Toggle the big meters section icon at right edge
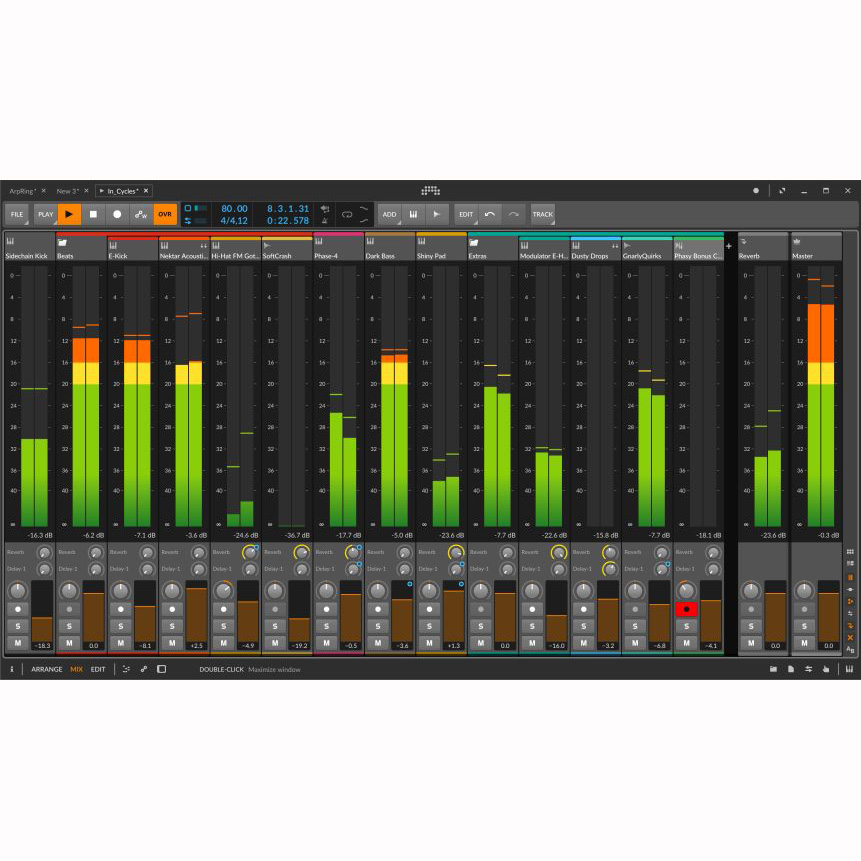The image size is (861, 861). pos(851,577)
